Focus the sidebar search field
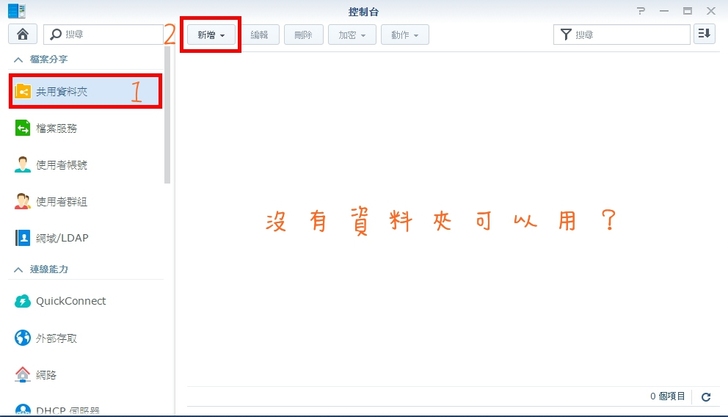728x417 pixels. [103, 34]
